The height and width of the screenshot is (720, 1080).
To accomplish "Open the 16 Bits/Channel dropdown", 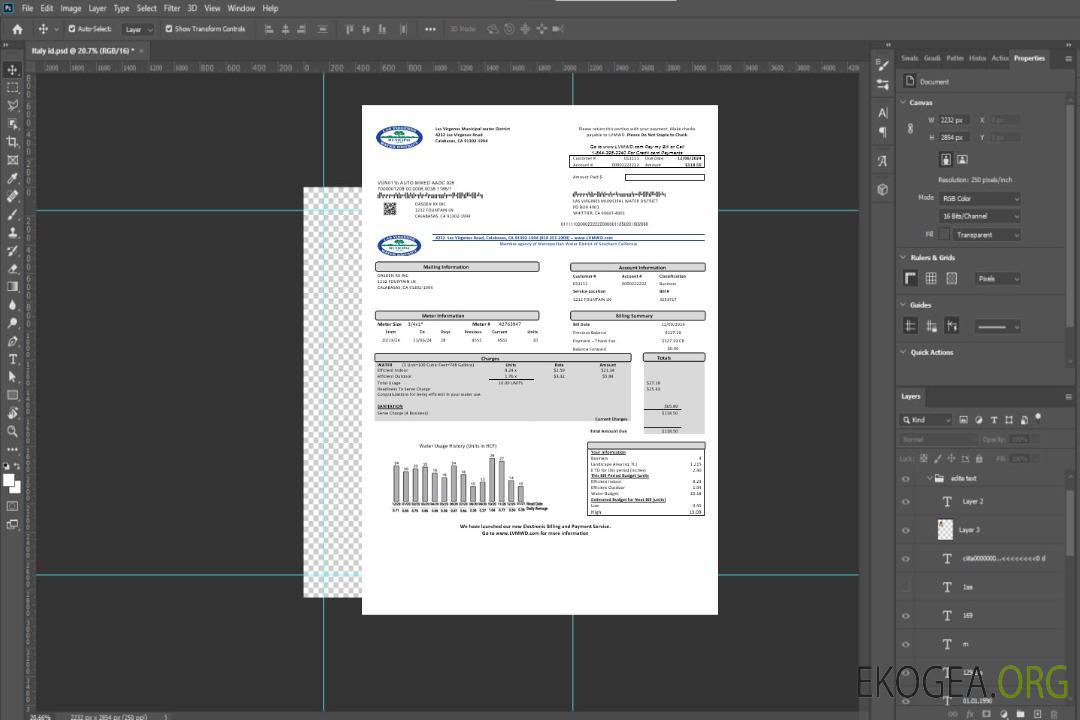I will (x=979, y=216).
